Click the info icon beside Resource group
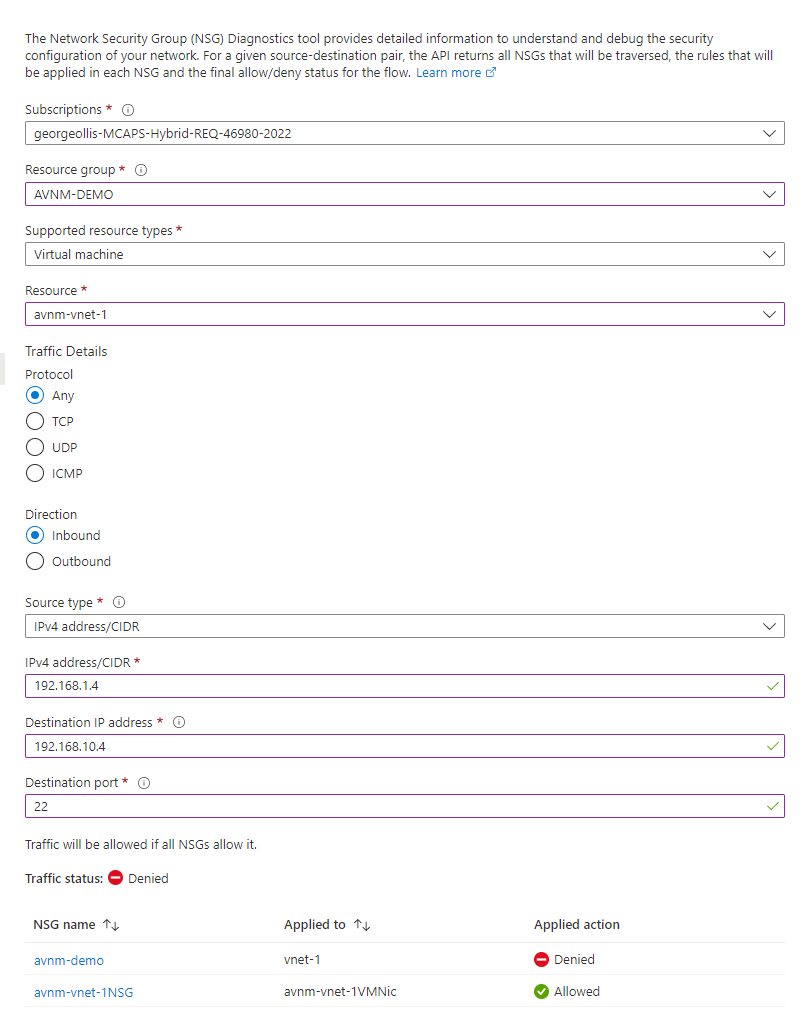Screen dimensions: 804x1011 point(141,171)
